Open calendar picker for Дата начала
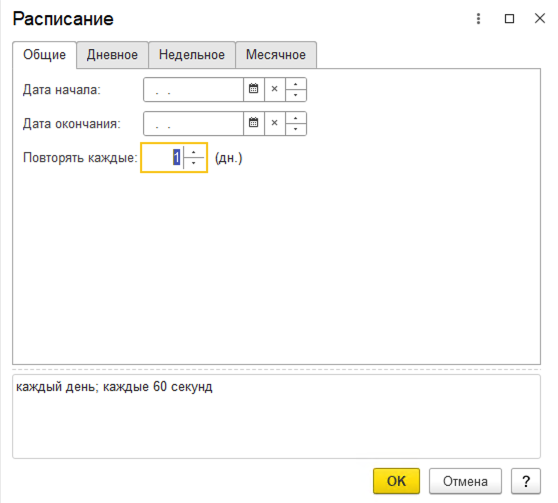Viewport: 558px width, 503px height. pyautogui.click(x=253, y=89)
